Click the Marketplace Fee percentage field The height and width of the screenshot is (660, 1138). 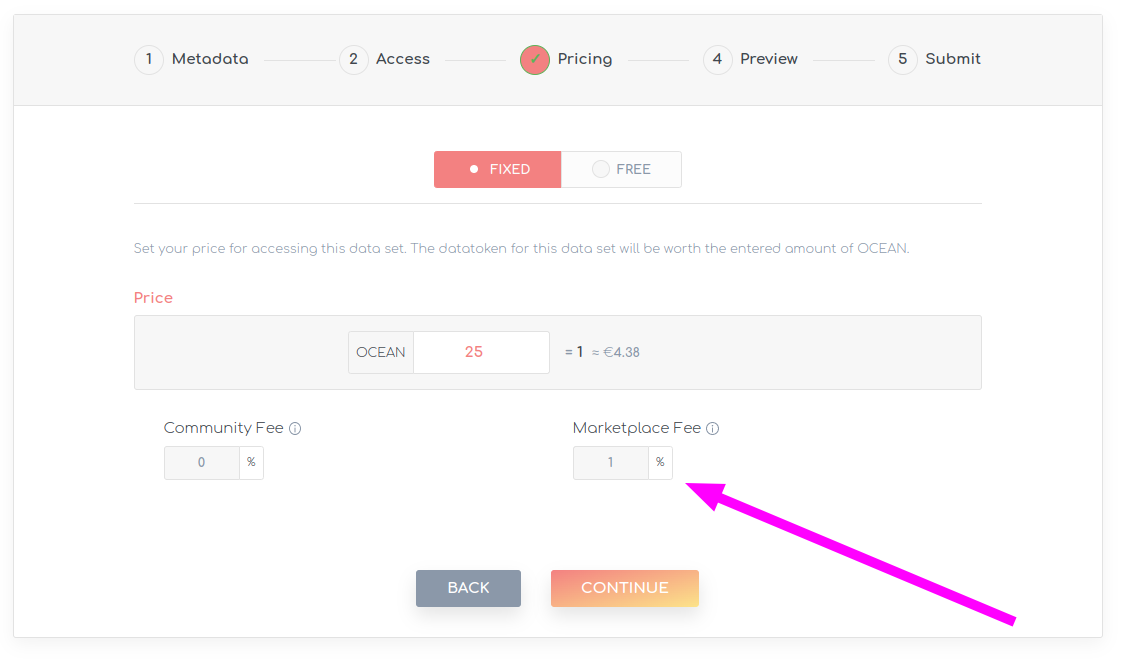[610, 463]
